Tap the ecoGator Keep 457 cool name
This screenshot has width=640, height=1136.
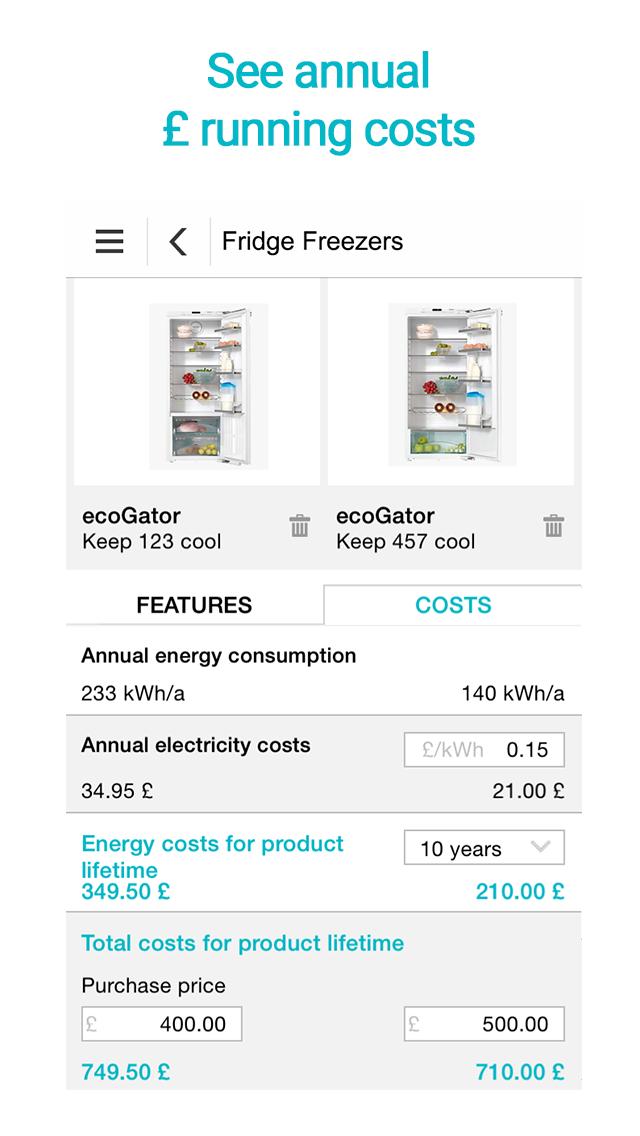click(405, 528)
